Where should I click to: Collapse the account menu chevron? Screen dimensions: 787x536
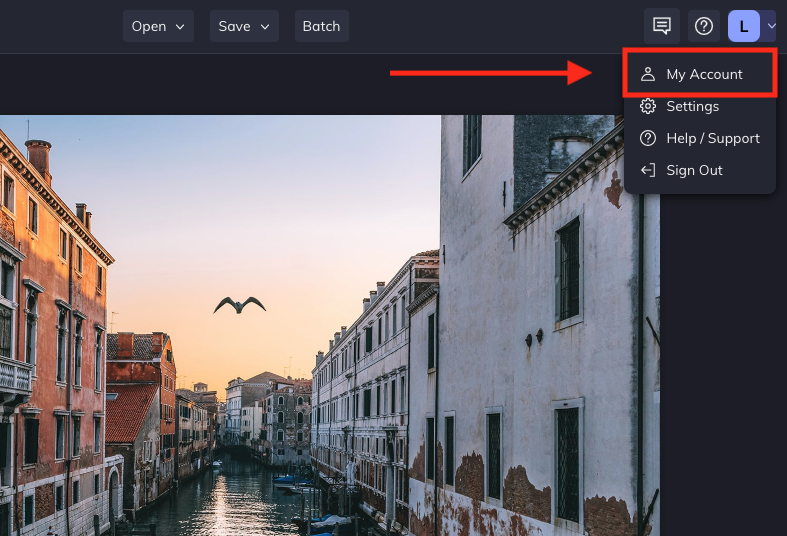tap(771, 26)
